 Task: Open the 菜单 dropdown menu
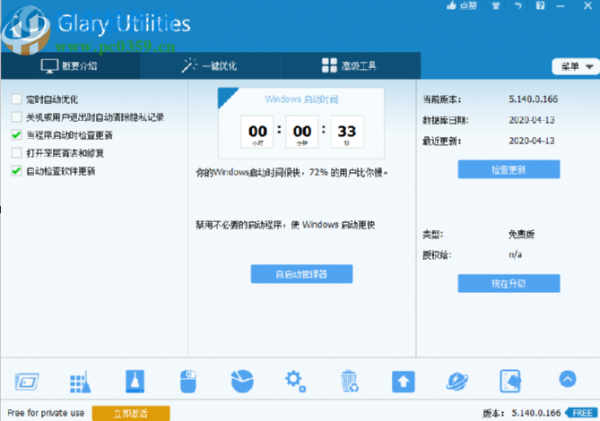coord(576,67)
